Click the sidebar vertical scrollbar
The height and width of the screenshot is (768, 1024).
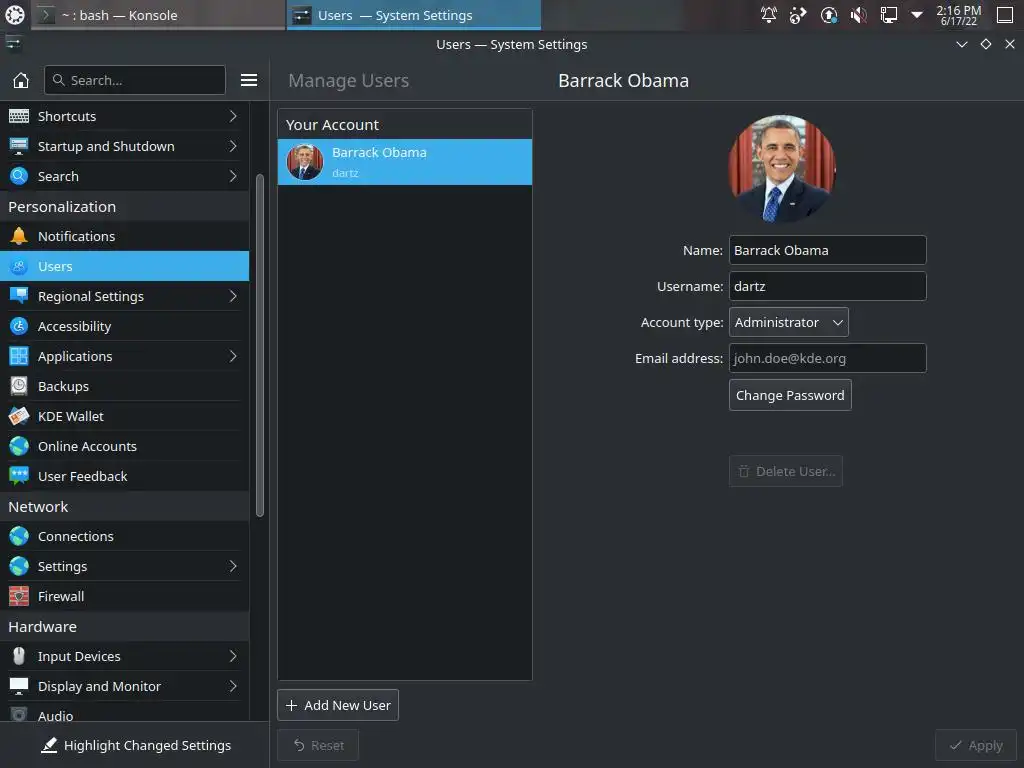point(260,345)
